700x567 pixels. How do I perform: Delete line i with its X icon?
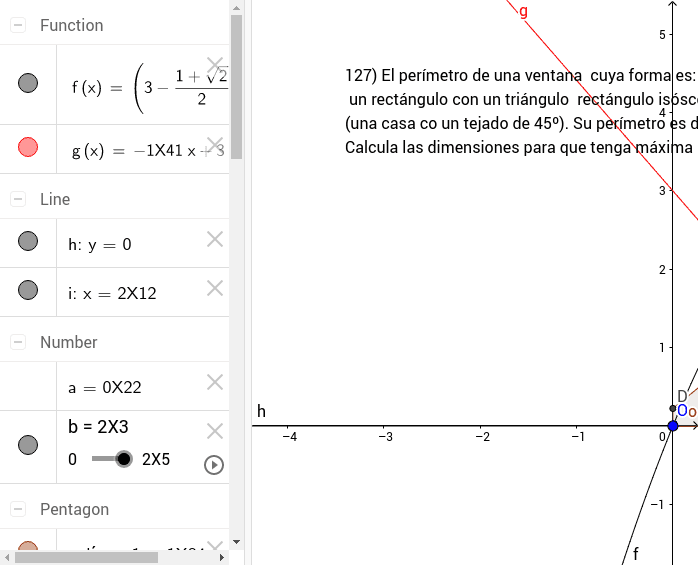tap(215, 288)
